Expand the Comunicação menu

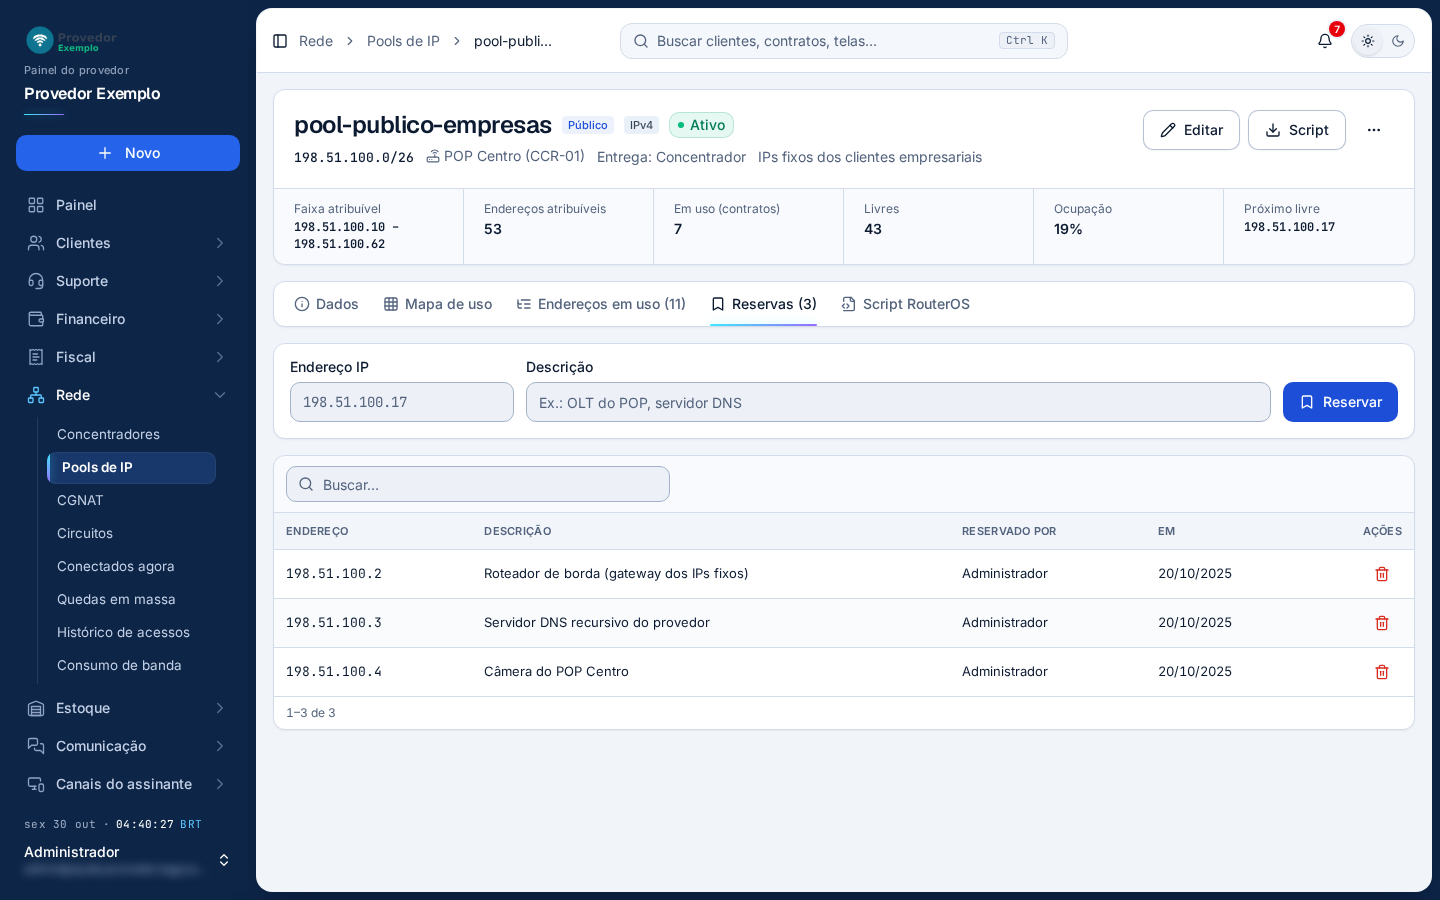click(x=128, y=746)
